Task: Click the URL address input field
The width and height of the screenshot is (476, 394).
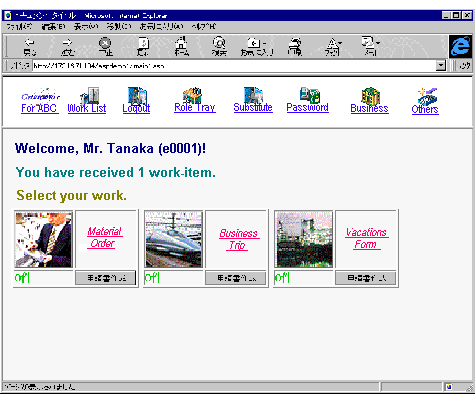Action: [x=234, y=66]
